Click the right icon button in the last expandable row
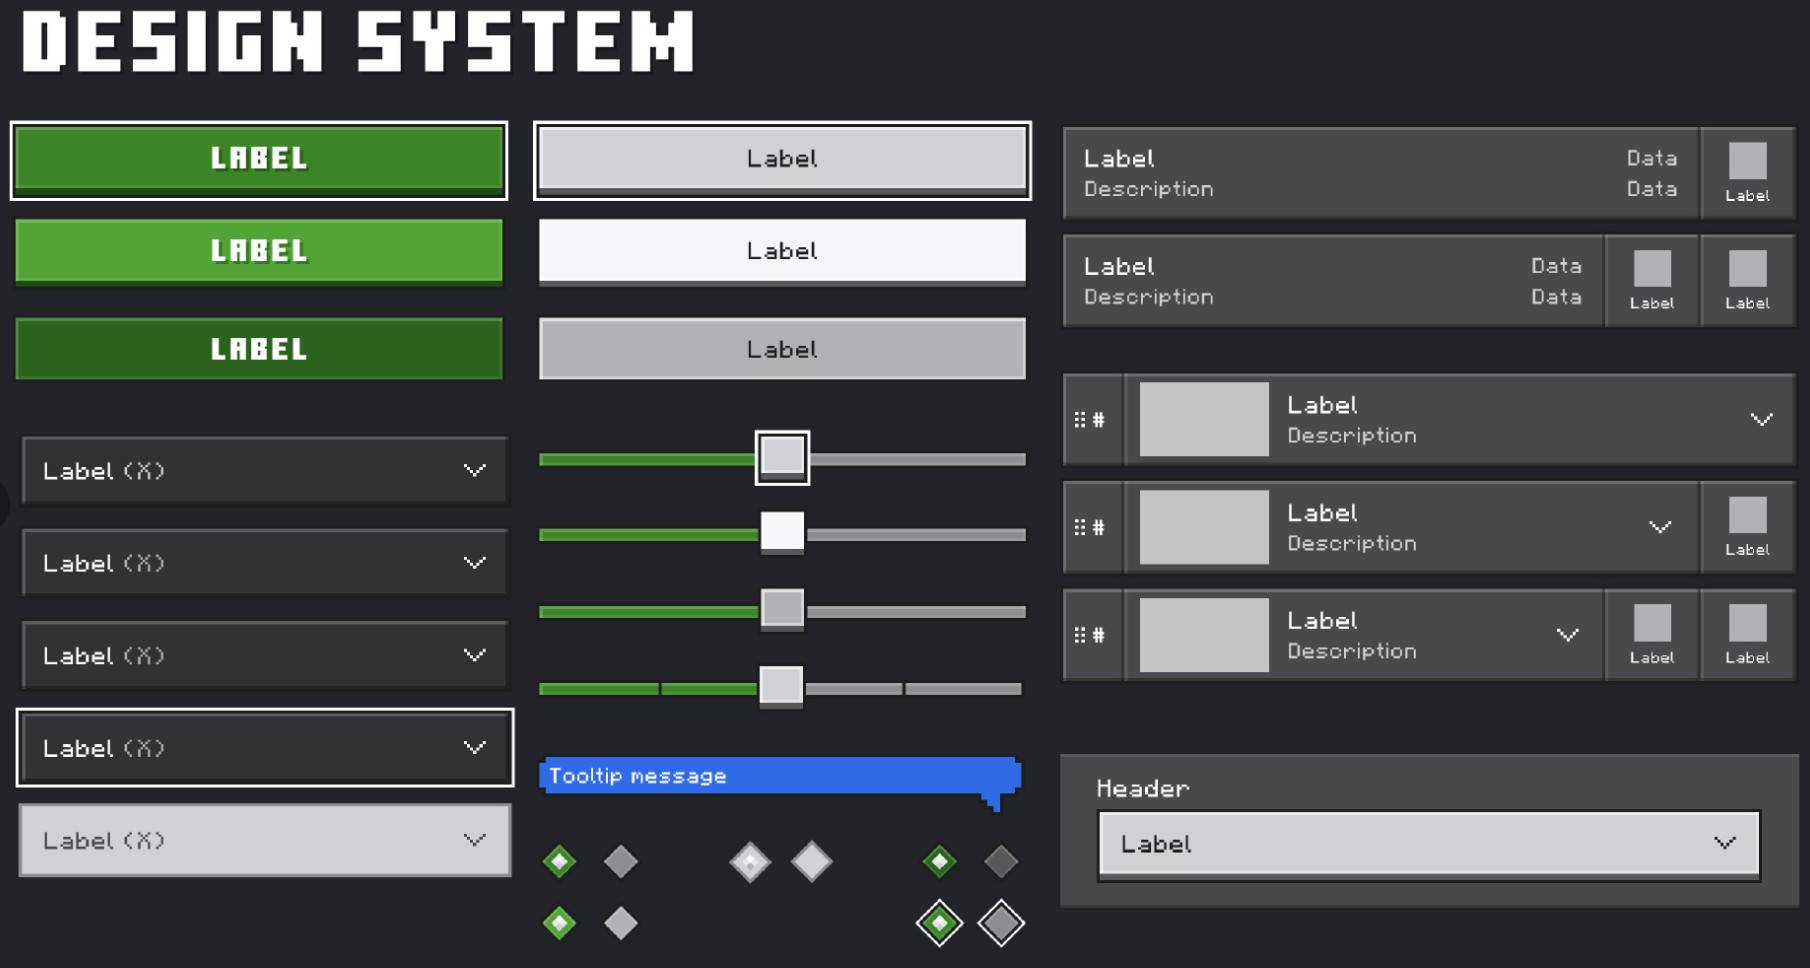This screenshot has height=968, width=1810. [1747, 635]
